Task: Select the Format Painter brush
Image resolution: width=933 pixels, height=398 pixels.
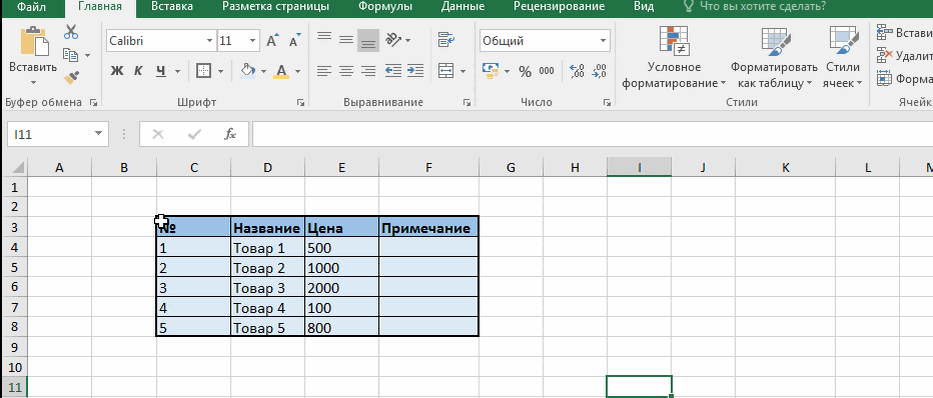Action: 71,77
